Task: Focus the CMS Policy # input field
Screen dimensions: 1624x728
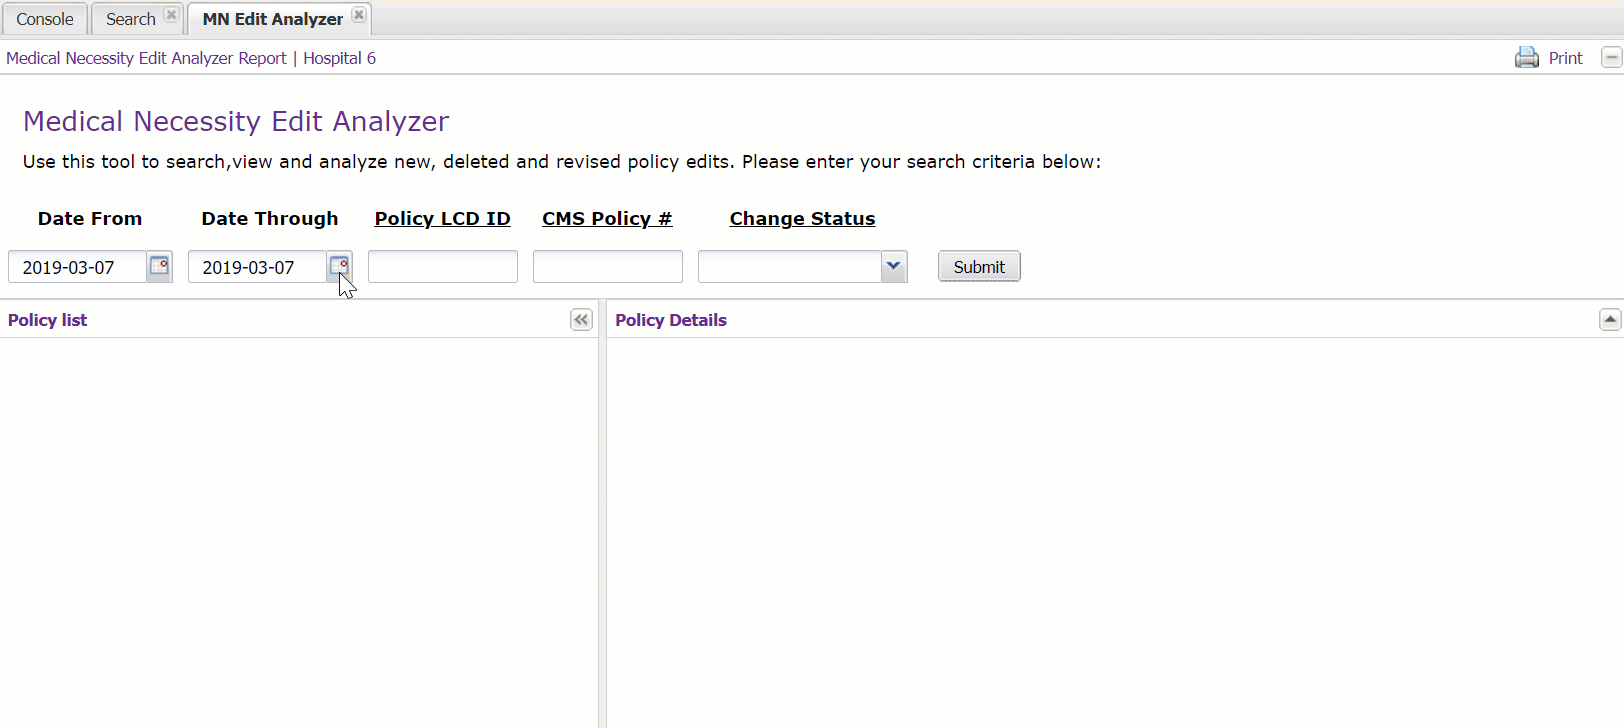Action: (607, 267)
